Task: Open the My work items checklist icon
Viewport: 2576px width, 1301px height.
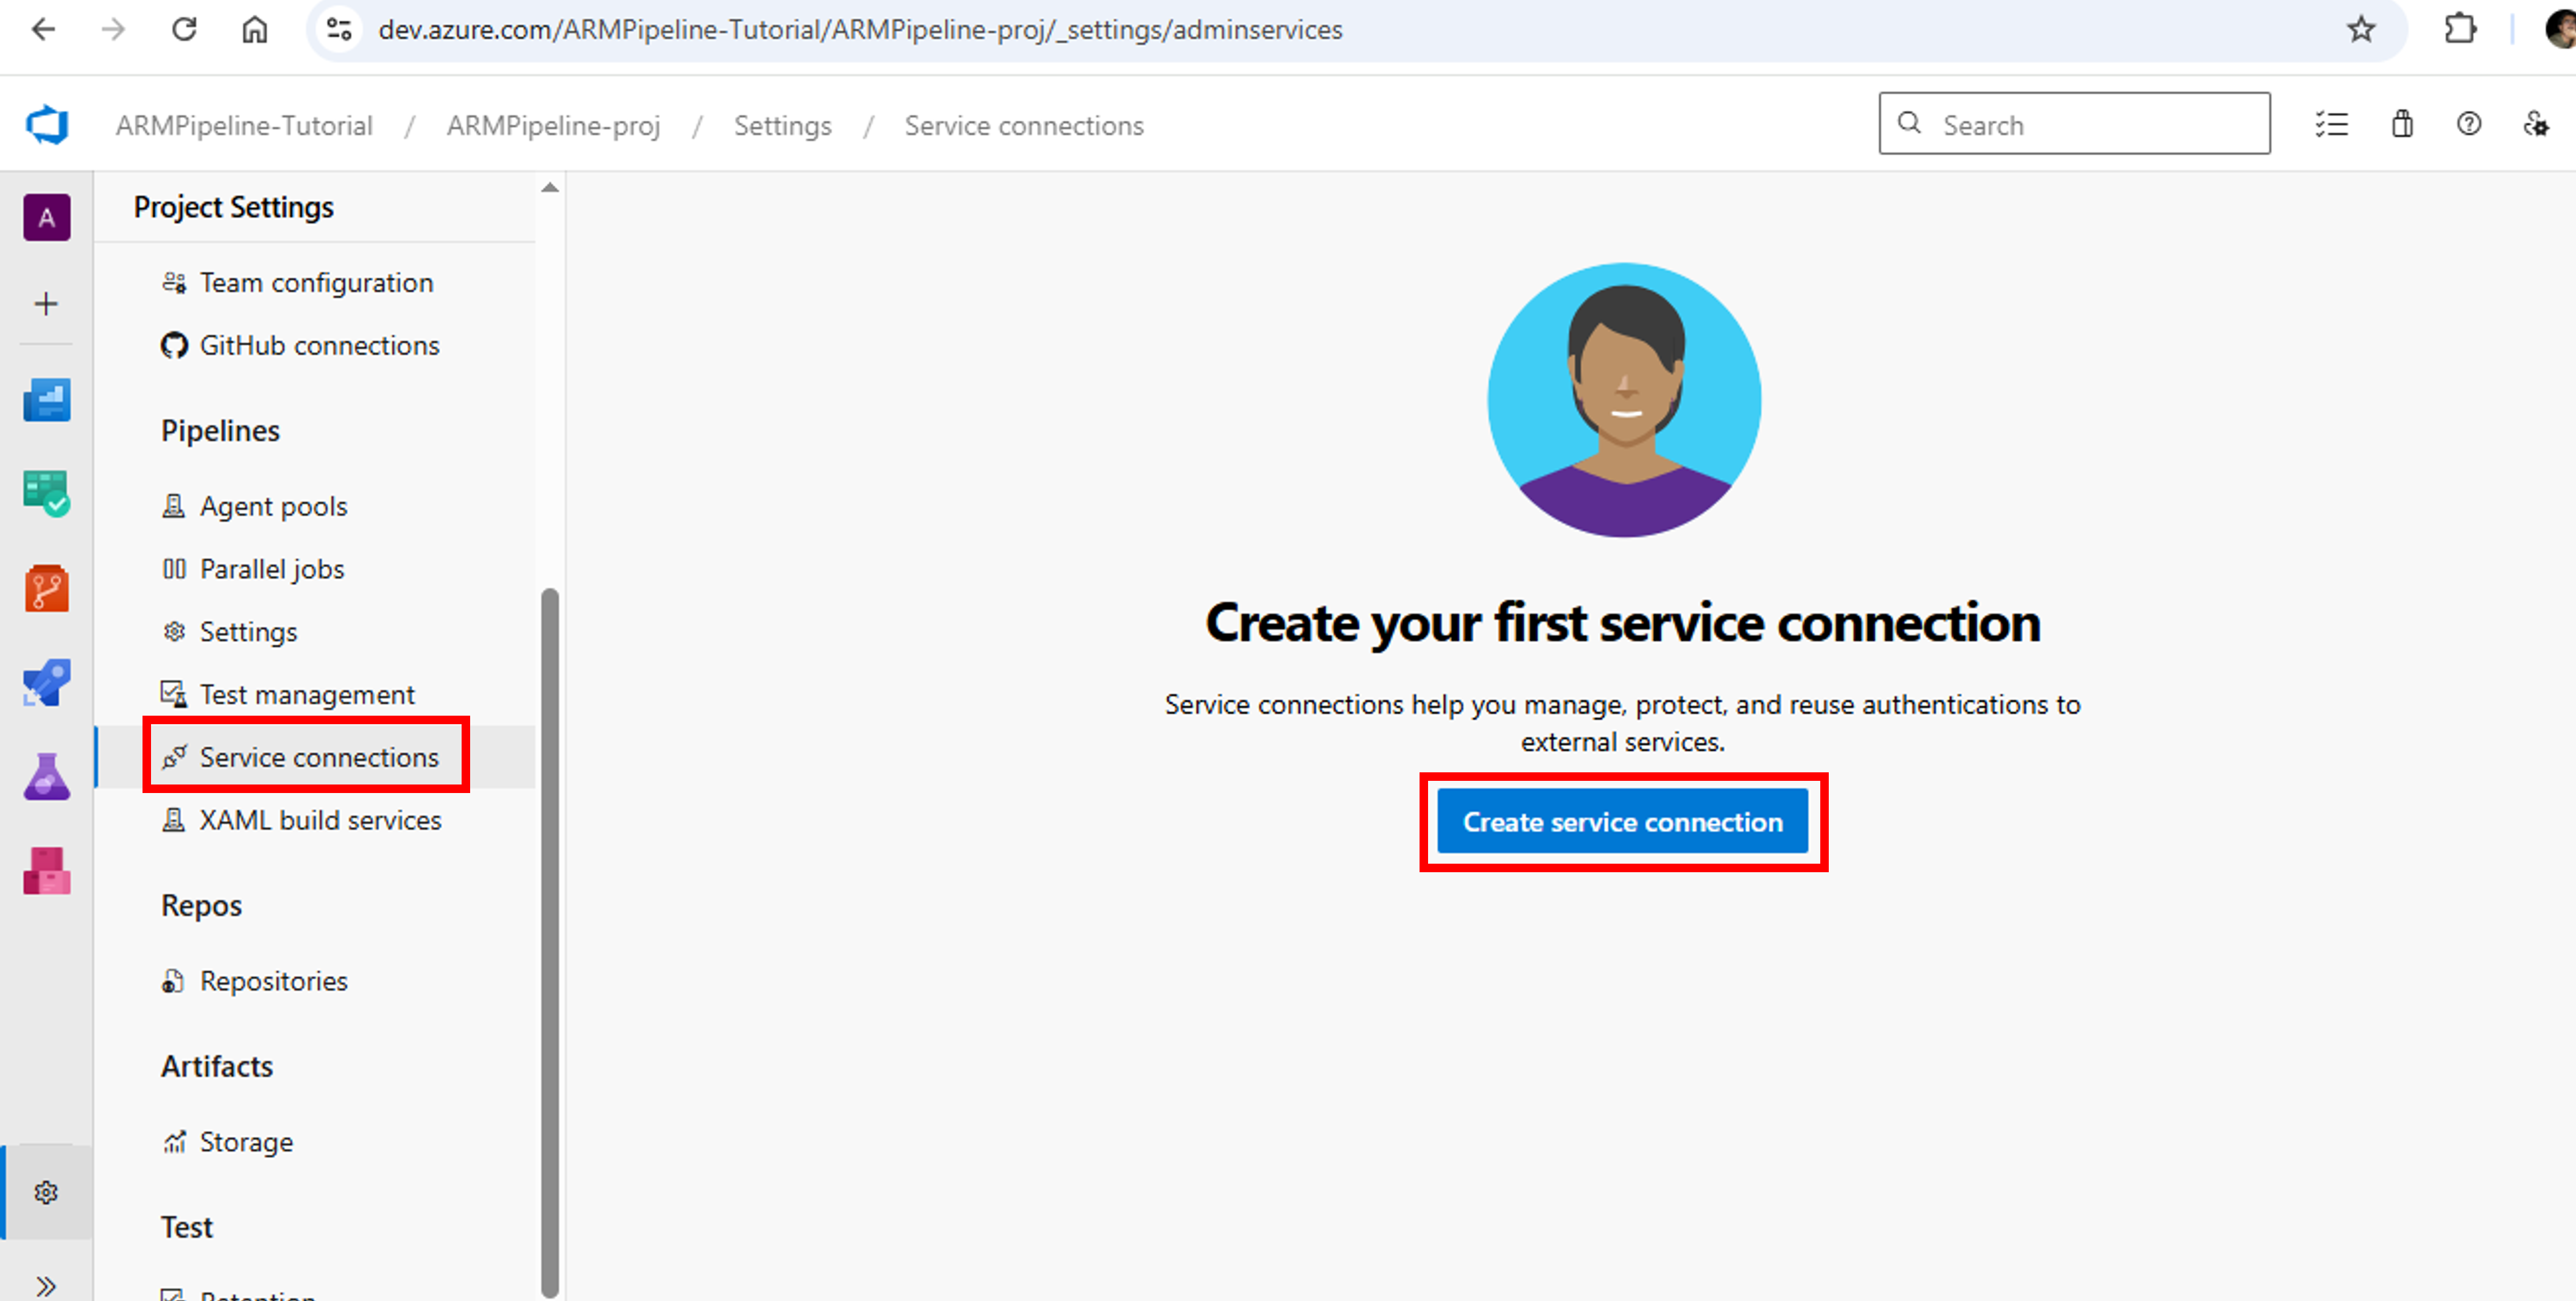Action: (x=2332, y=124)
